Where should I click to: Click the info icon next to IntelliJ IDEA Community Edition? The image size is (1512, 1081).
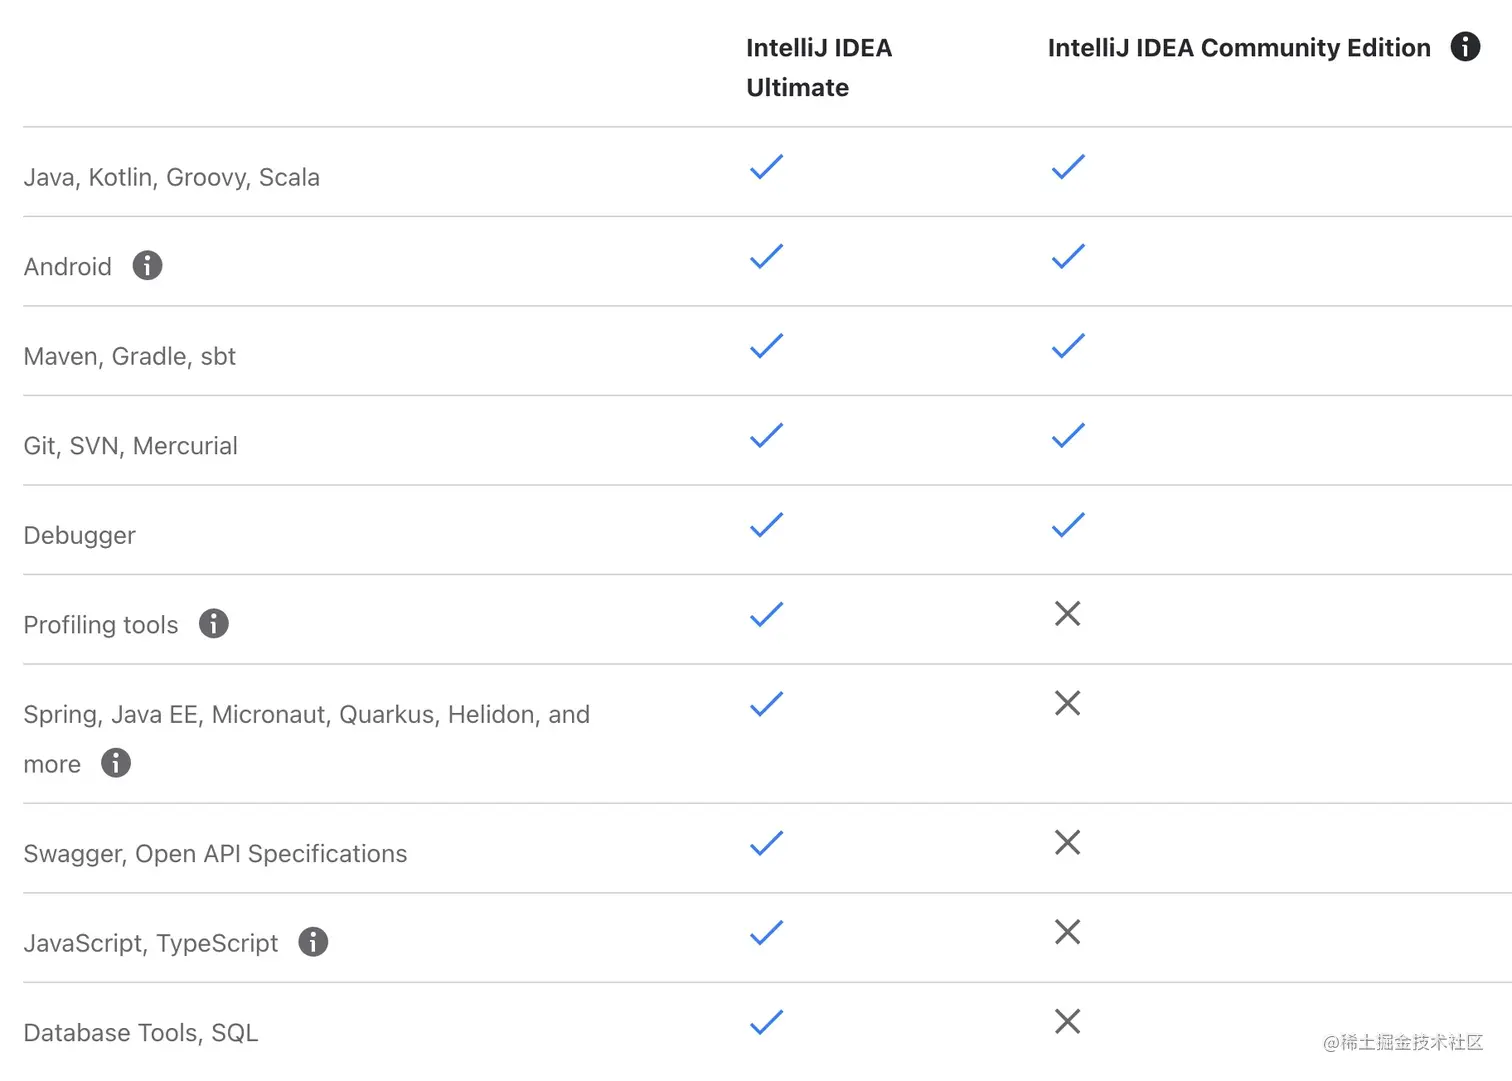pos(1465,47)
